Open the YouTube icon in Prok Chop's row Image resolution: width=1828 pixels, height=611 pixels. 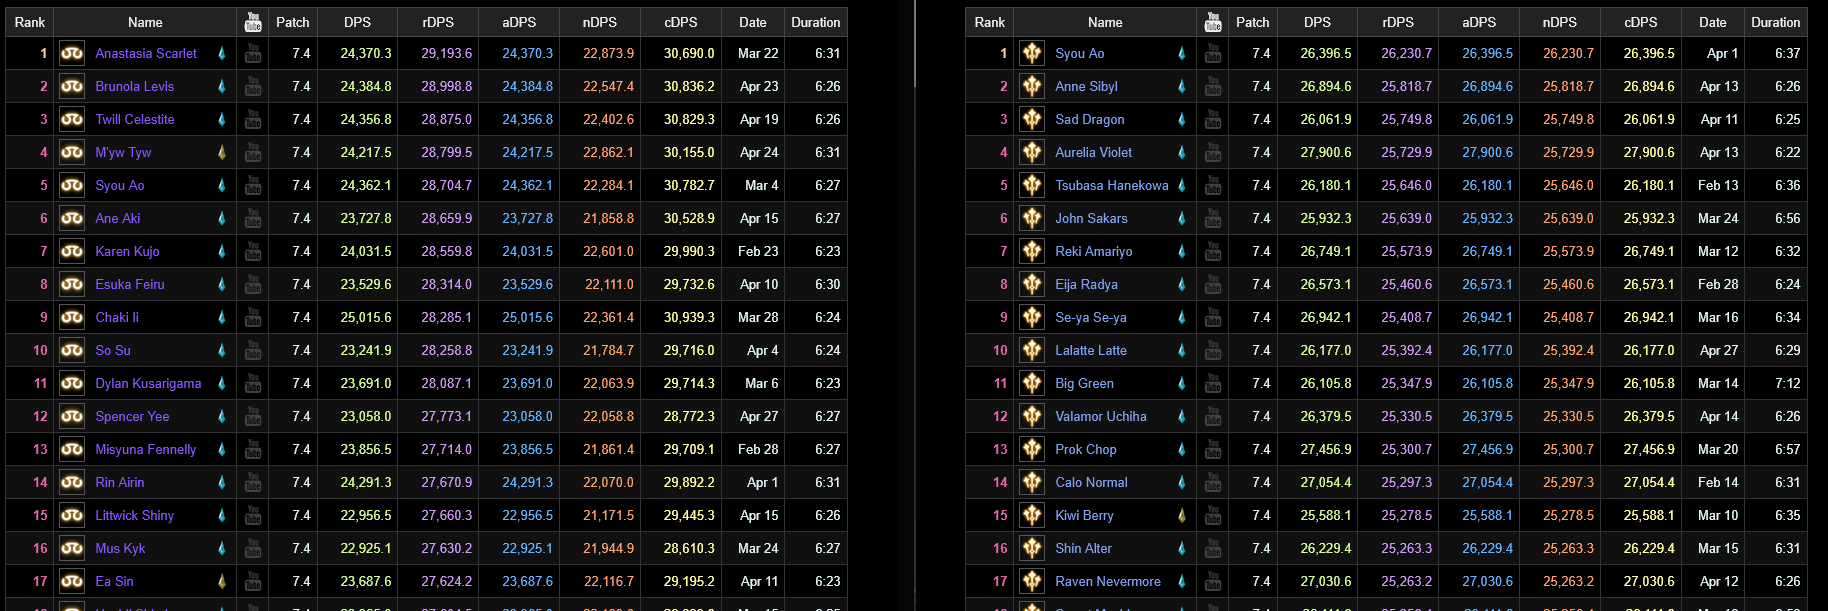click(x=1213, y=449)
